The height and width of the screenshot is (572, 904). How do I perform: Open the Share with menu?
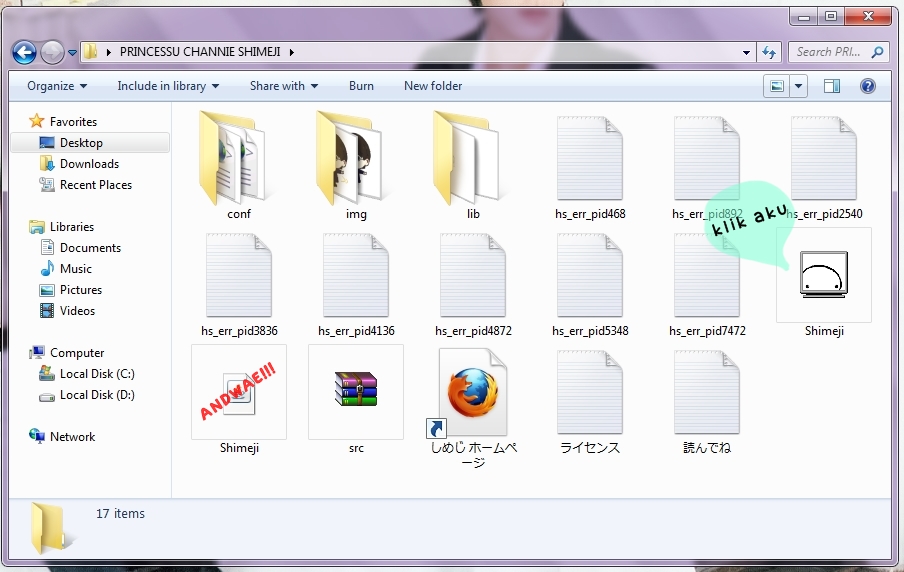click(x=284, y=86)
